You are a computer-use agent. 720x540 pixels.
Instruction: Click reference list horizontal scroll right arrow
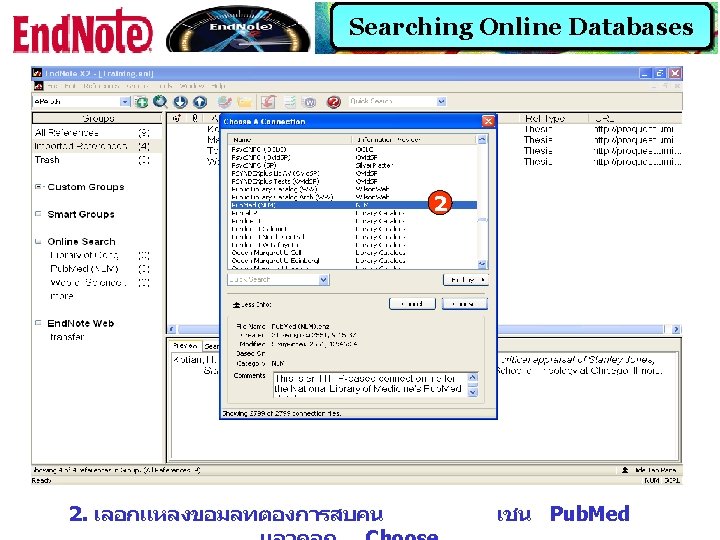[676, 329]
